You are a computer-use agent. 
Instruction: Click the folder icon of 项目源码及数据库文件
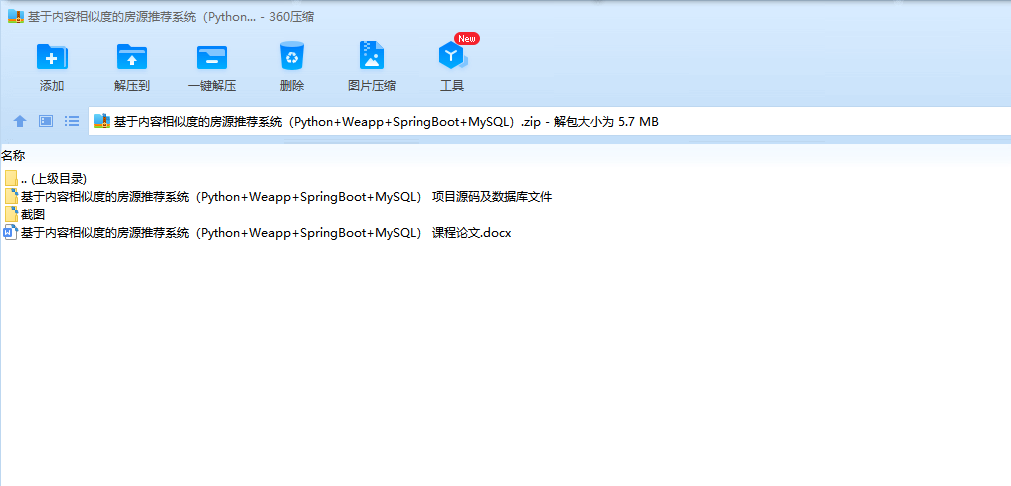(x=11, y=197)
